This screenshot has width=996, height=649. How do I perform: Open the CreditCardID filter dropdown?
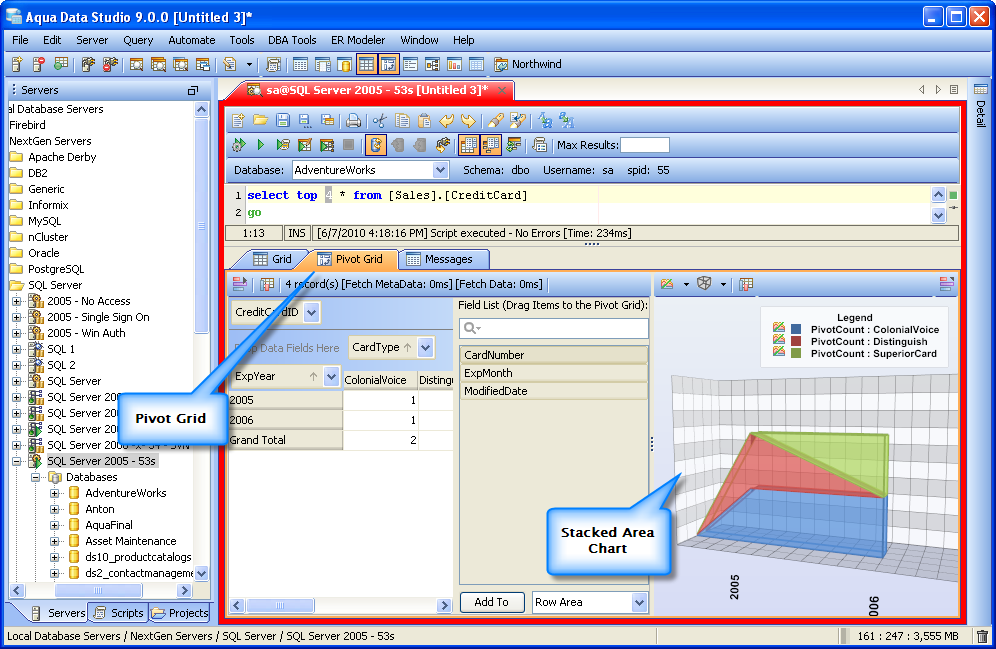point(311,312)
